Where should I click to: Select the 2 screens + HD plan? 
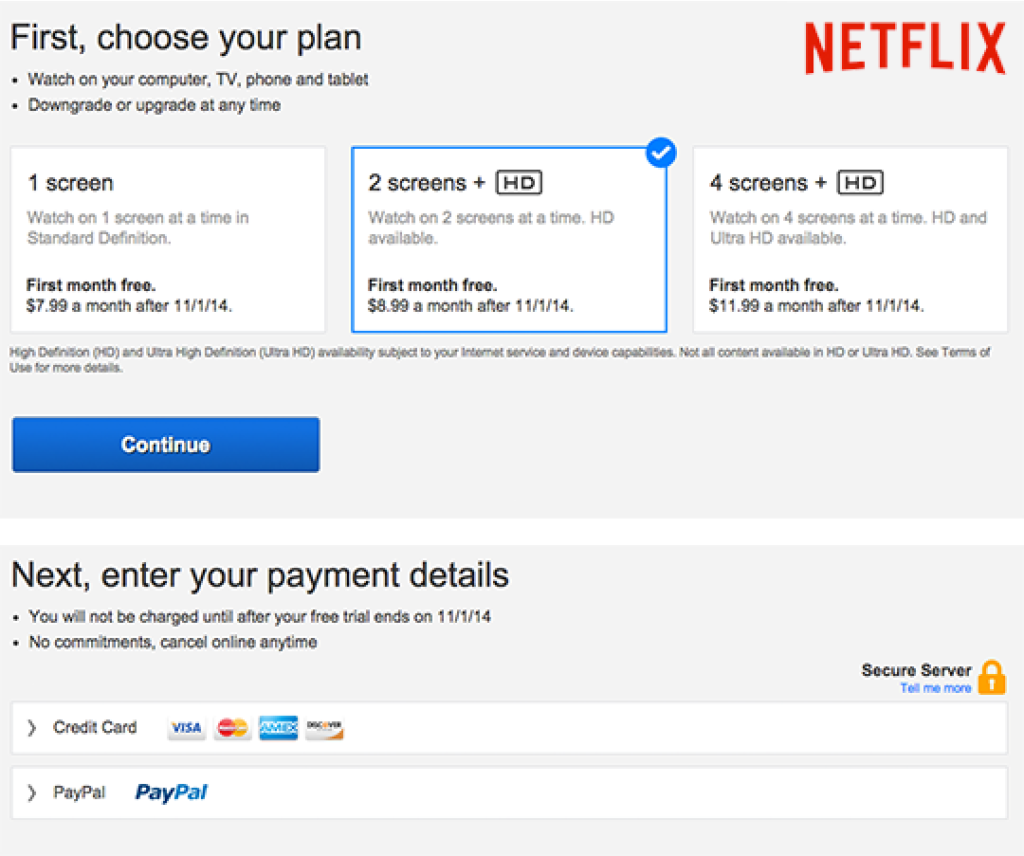click(509, 240)
